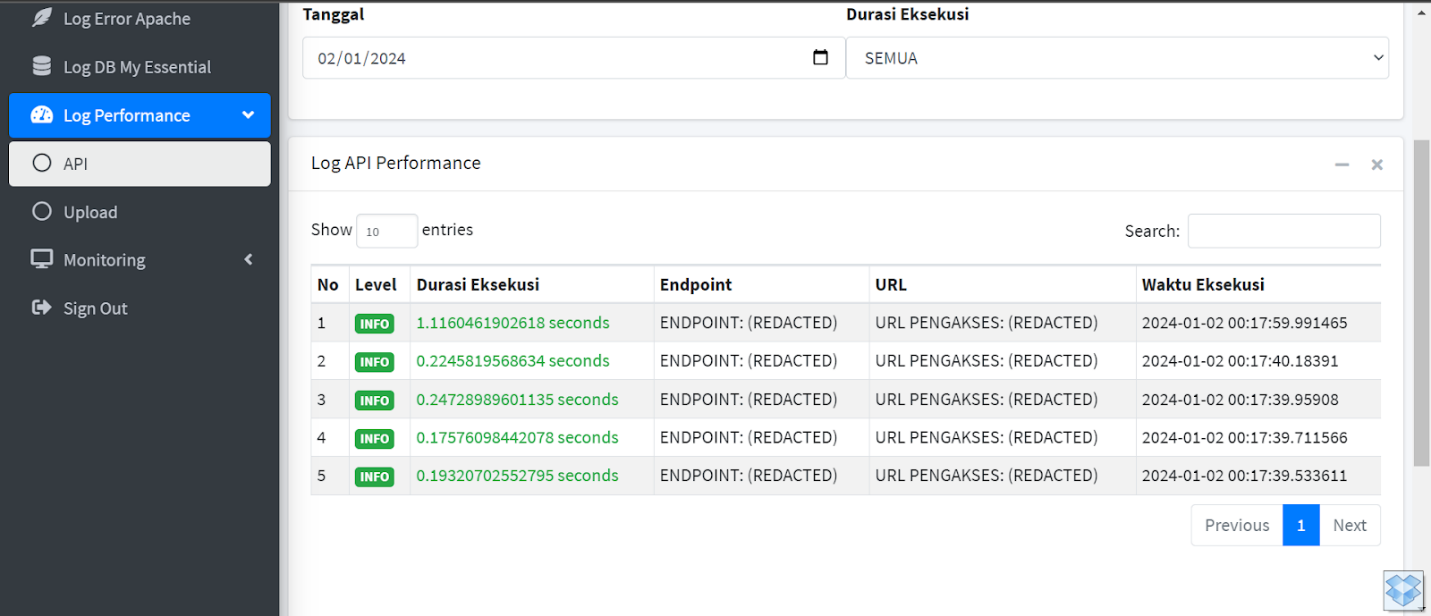Click the Log Performance gauge icon
The image size is (1431, 616).
[41, 115]
